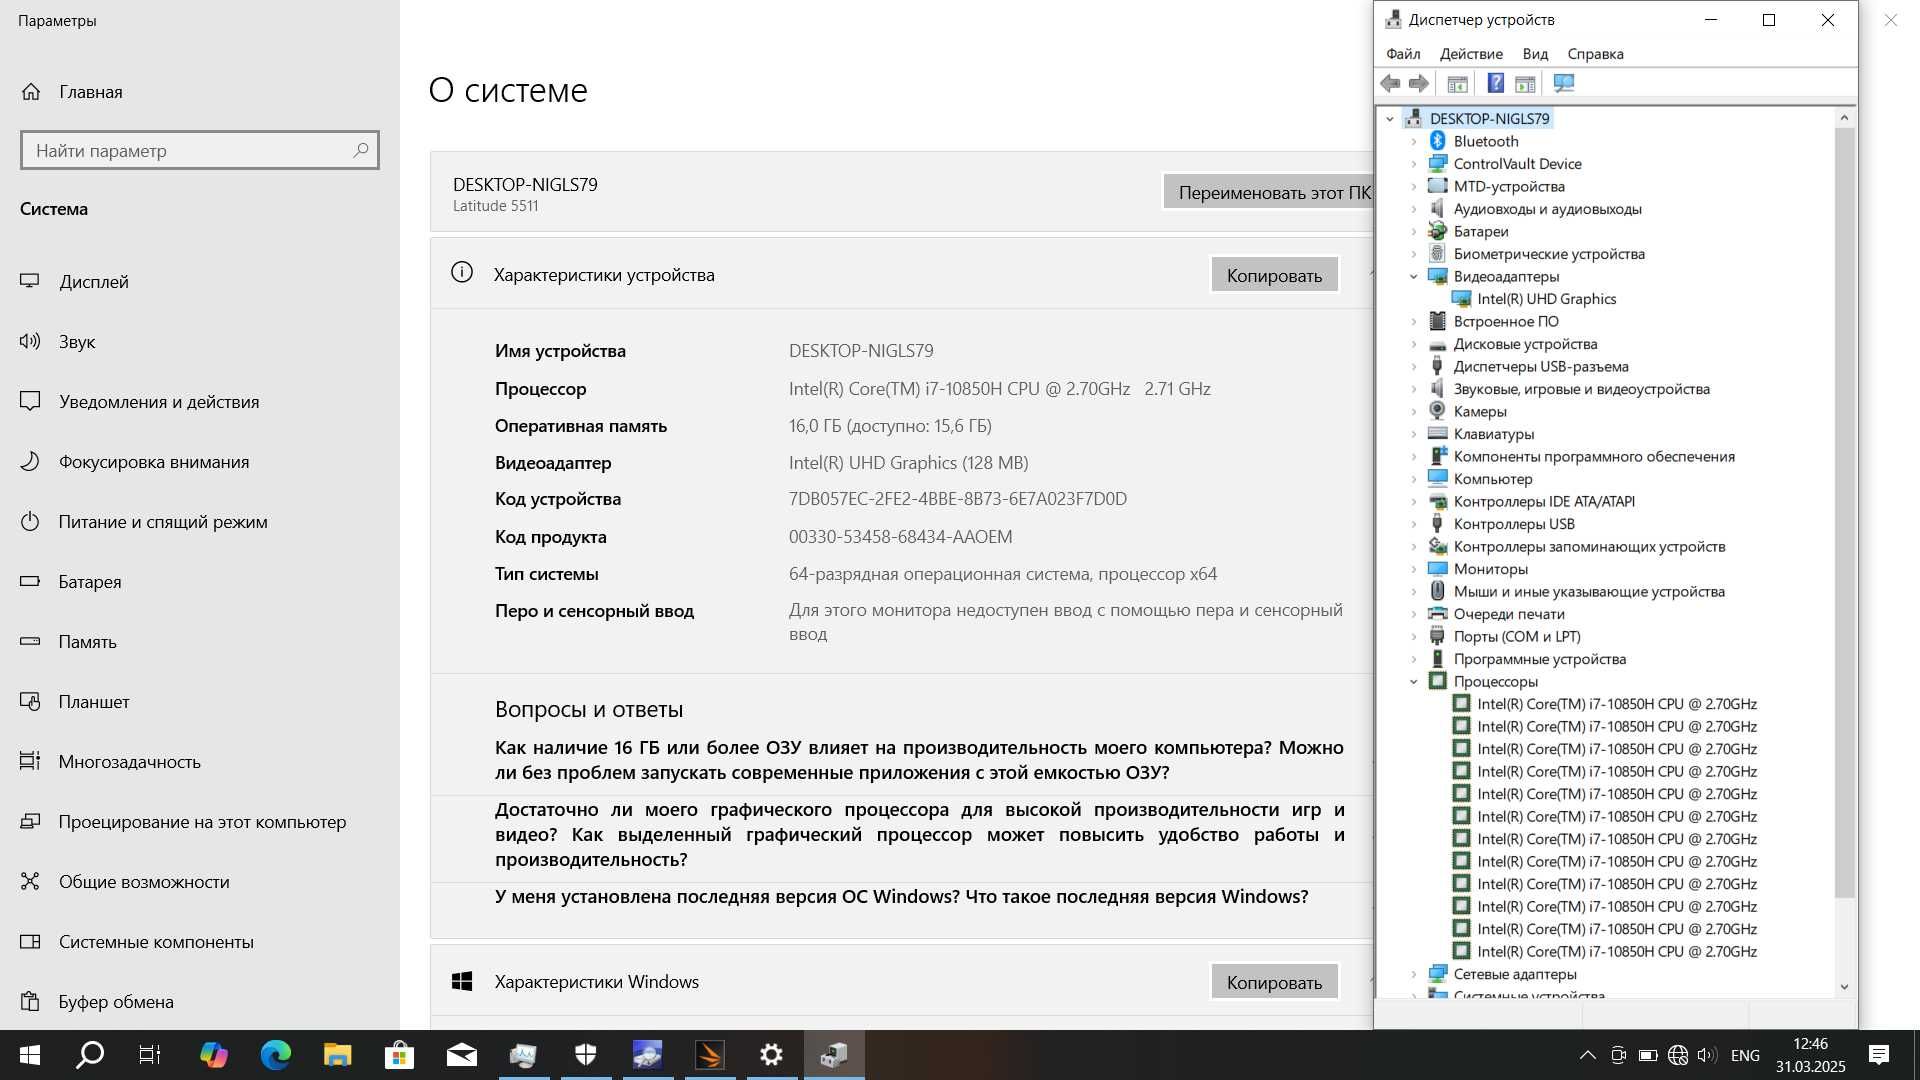Expand the Контроллеры USB node
This screenshot has width=1920, height=1080.
point(1414,524)
